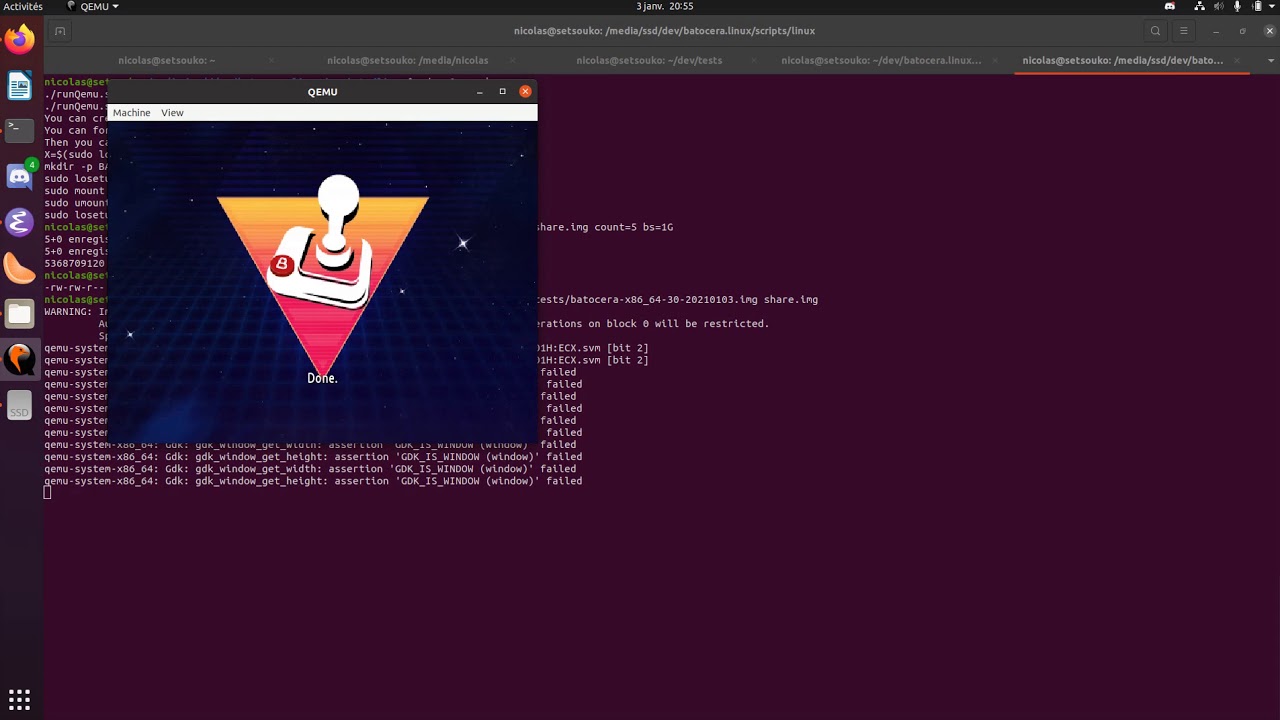Screen dimensions: 1280x720
Task: Click the last gdk_window_get_height assertion line
Action: coord(313,481)
